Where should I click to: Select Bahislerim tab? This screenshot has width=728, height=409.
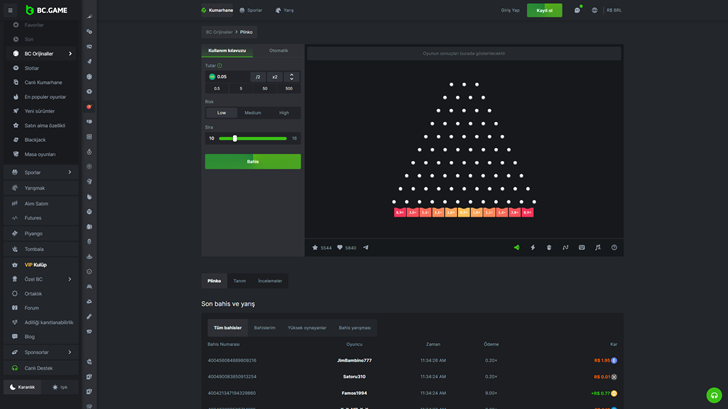click(265, 328)
